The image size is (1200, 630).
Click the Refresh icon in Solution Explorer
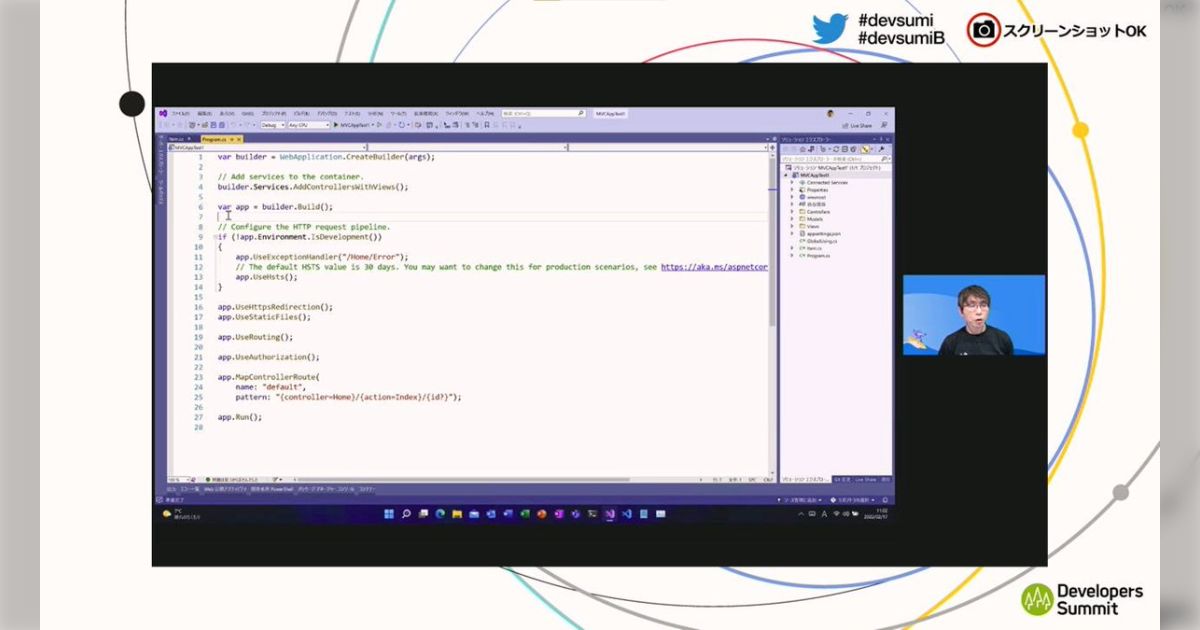tap(836, 148)
